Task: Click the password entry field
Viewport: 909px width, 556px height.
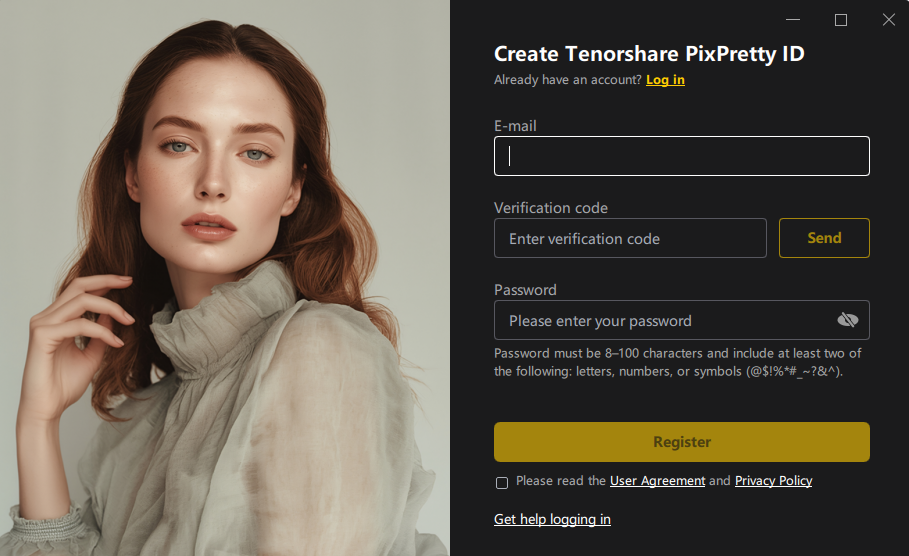Action: [660, 320]
